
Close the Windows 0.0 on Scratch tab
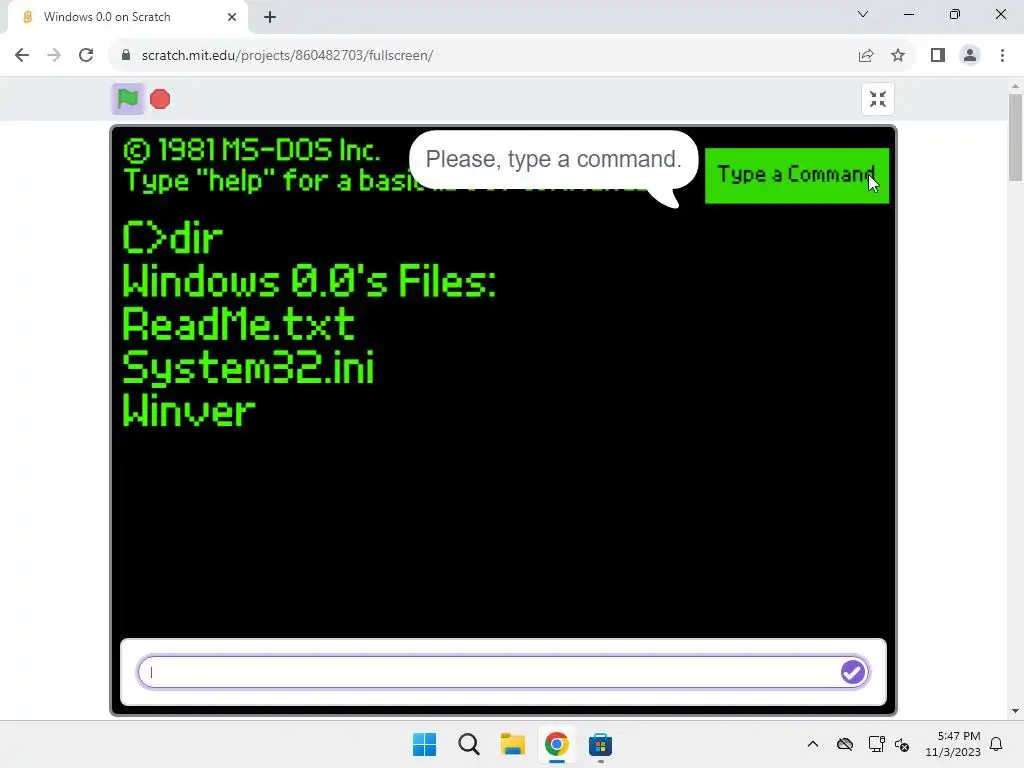[x=232, y=17]
